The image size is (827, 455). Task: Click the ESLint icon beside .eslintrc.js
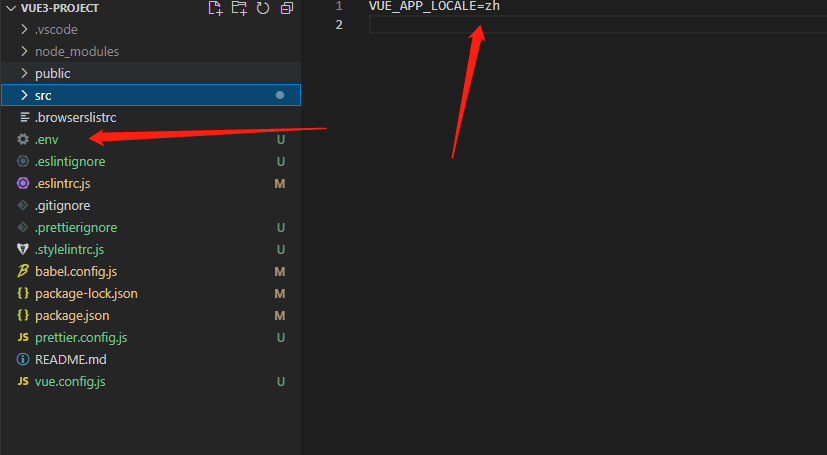coord(23,183)
